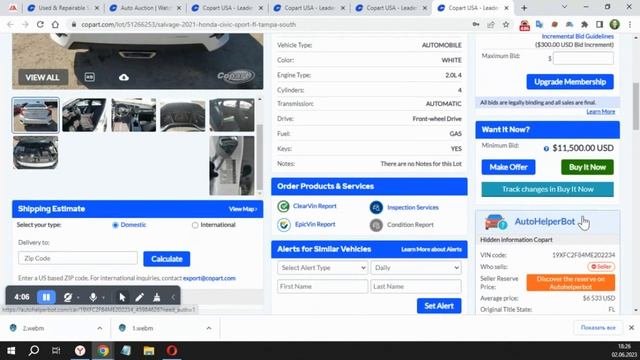Open the HD image viewer icon beside View All
This screenshot has height=360, width=640.
click(89, 77)
